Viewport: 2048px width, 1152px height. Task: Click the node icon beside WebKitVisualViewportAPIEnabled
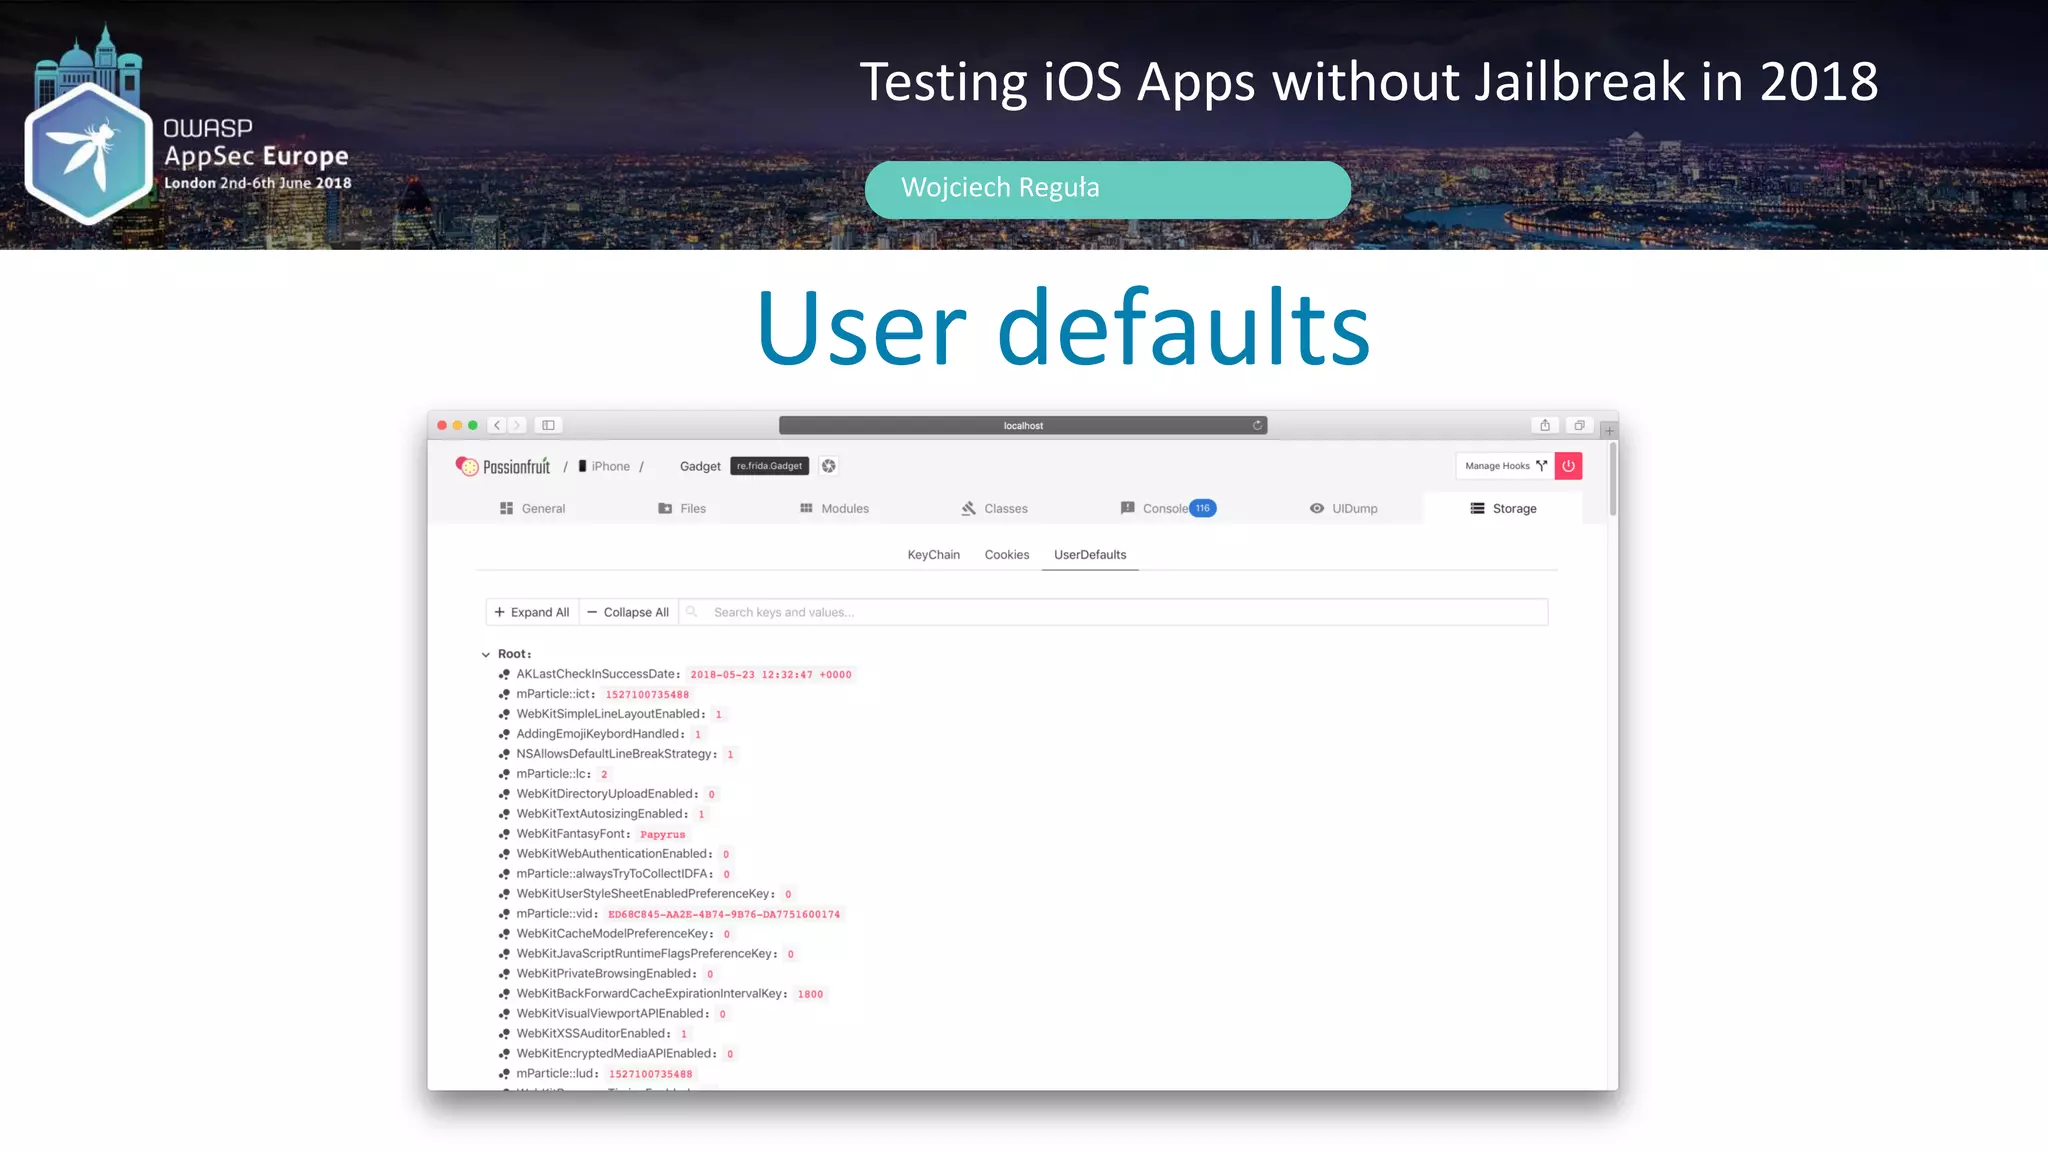point(505,1014)
